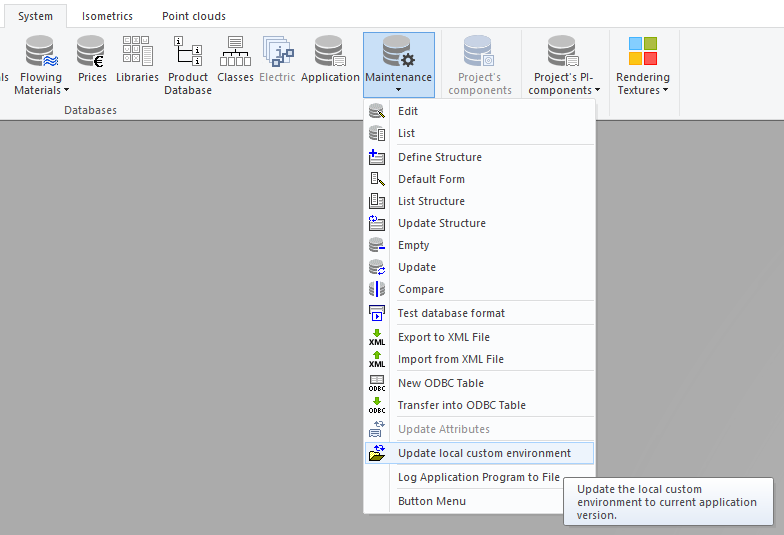Open Button Menu entry
The height and width of the screenshot is (535, 784).
tap(432, 501)
